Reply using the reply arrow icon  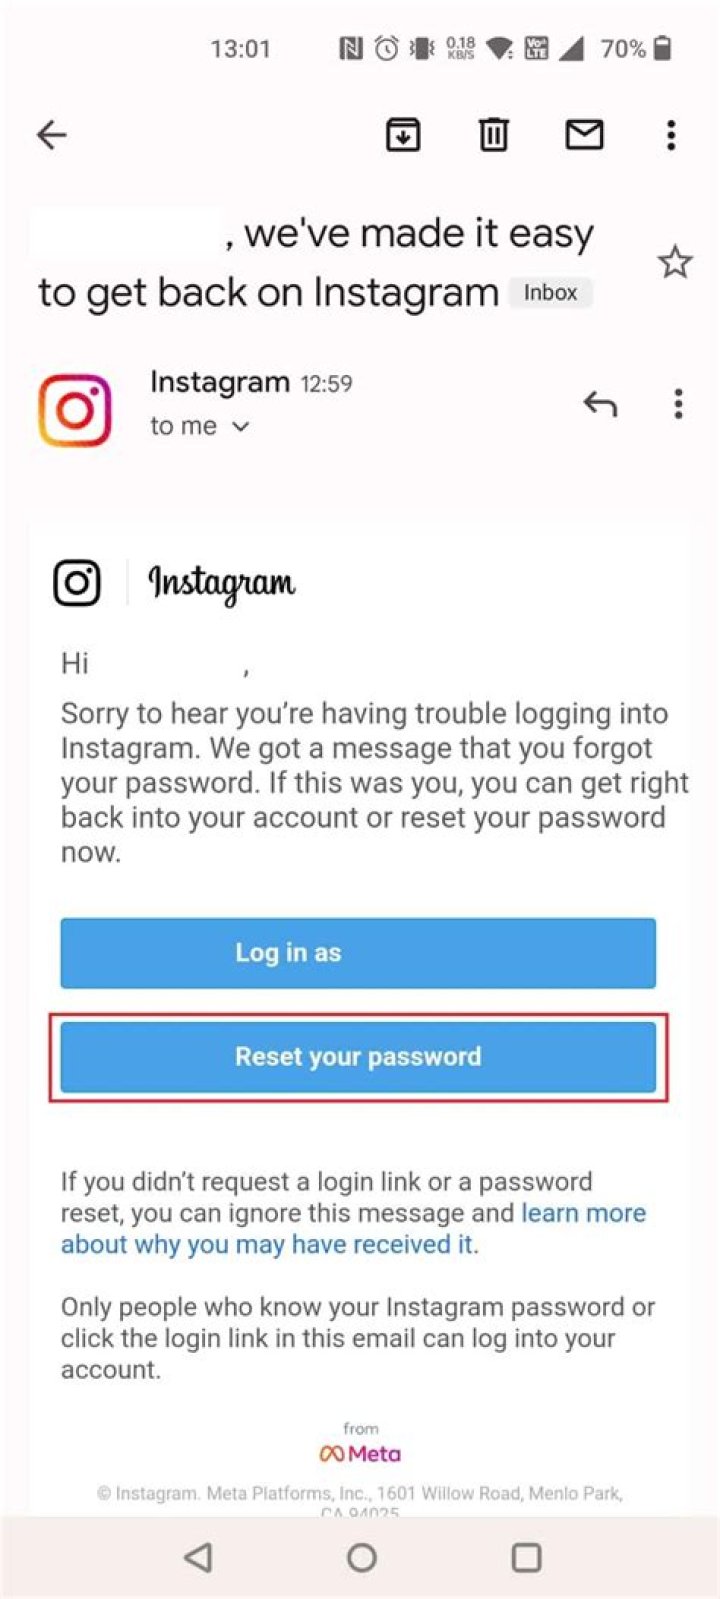click(600, 404)
